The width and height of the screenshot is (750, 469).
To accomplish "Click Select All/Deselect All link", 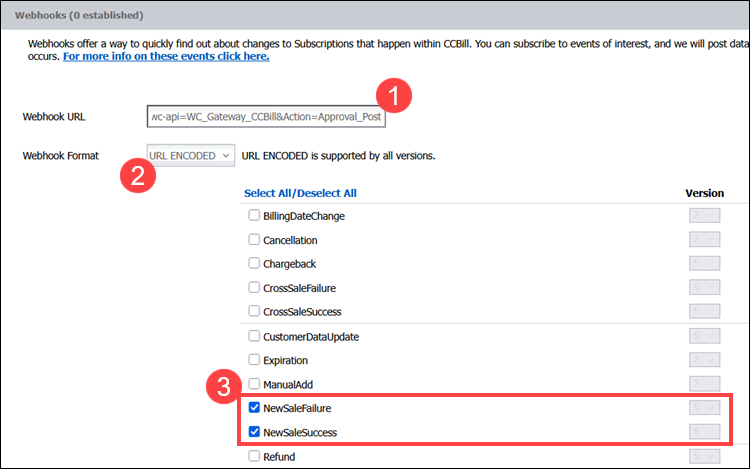I will point(300,193).
